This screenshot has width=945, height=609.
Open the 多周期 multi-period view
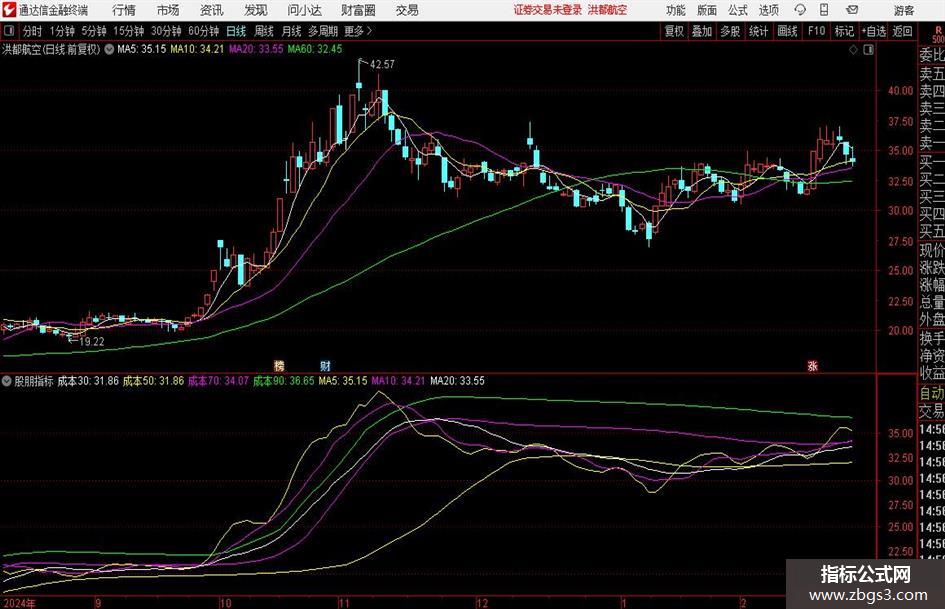click(323, 31)
